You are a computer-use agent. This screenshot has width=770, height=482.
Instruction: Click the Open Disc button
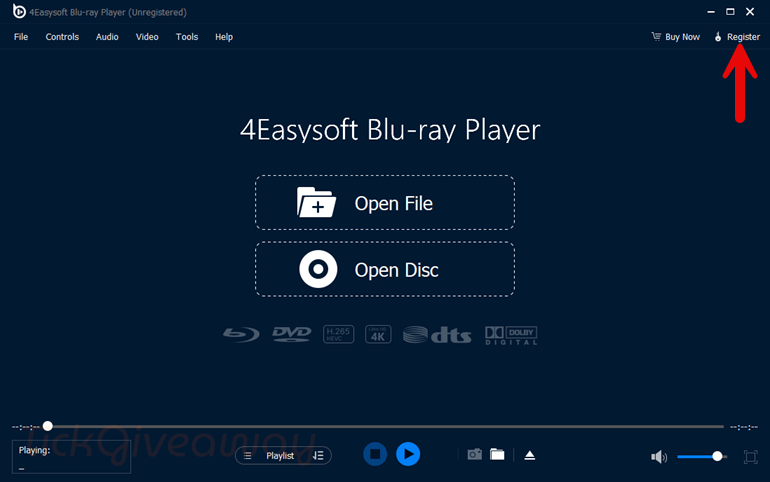(385, 269)
